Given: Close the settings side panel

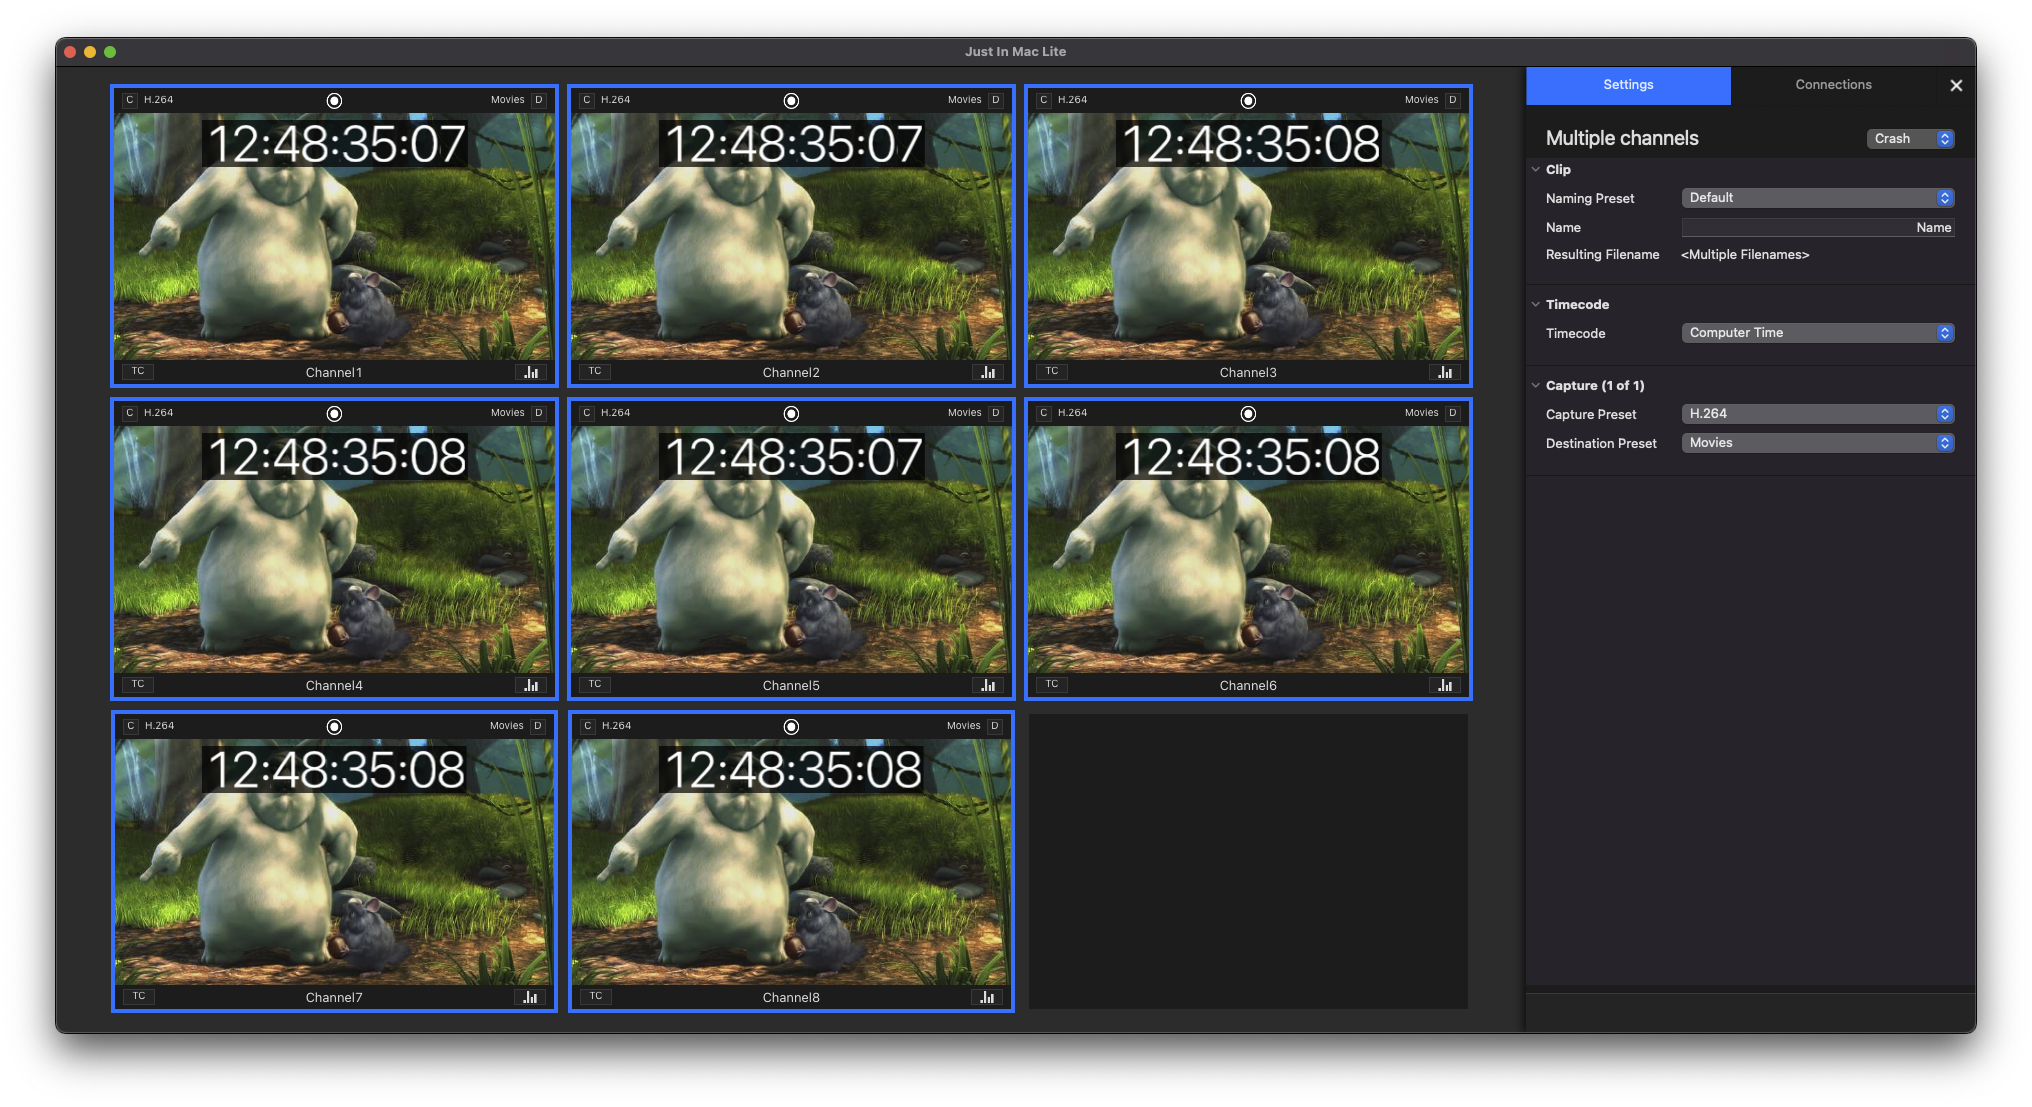Looking at the screenshot, I should 1956,86.
